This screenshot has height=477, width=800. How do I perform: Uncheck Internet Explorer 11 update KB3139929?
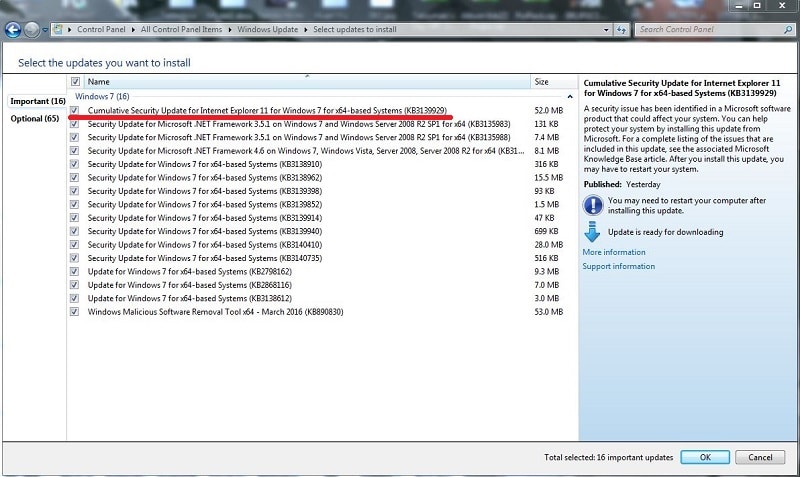tap(74, 110)
